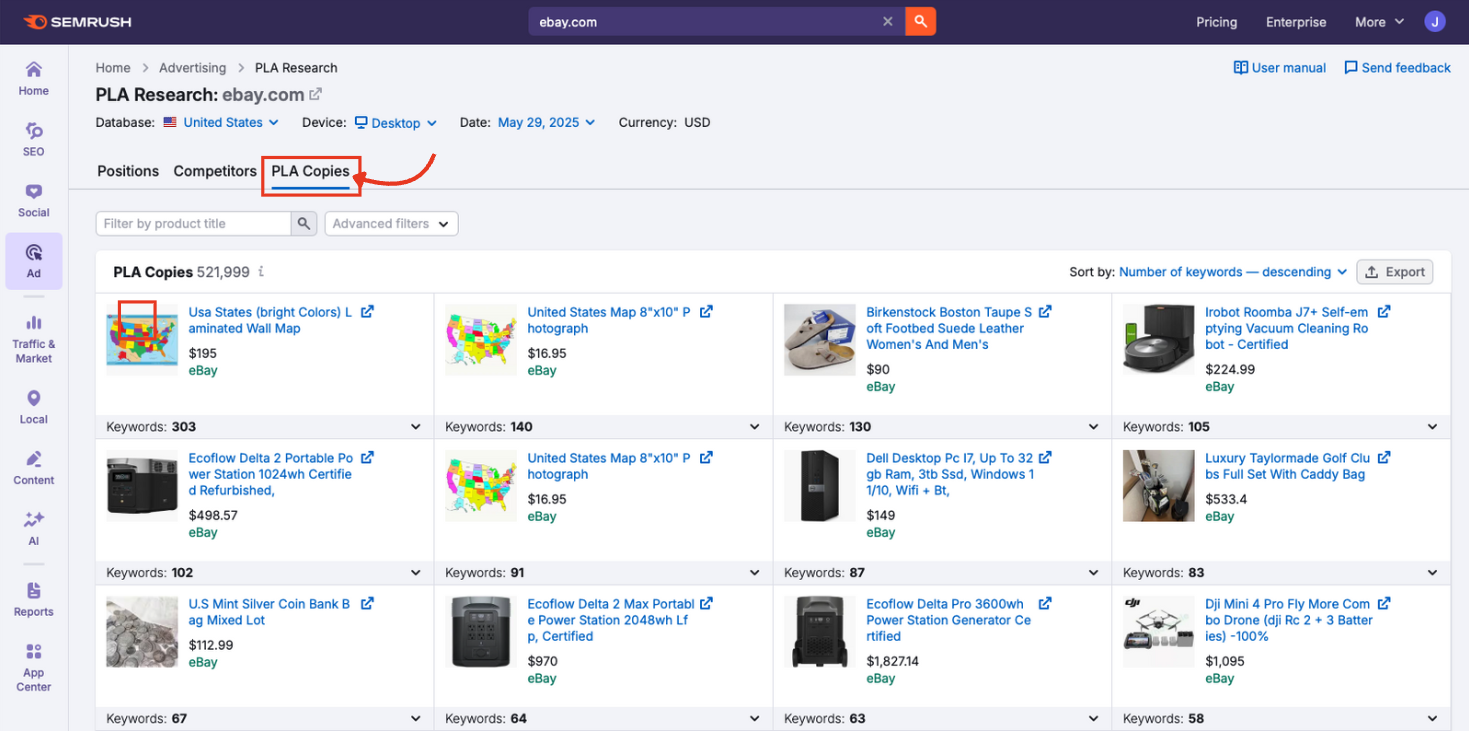Open the Device dropdown to change Desktop
Image resolution: width=1469 pixels, height=731 pixels.
click(396, 122)
